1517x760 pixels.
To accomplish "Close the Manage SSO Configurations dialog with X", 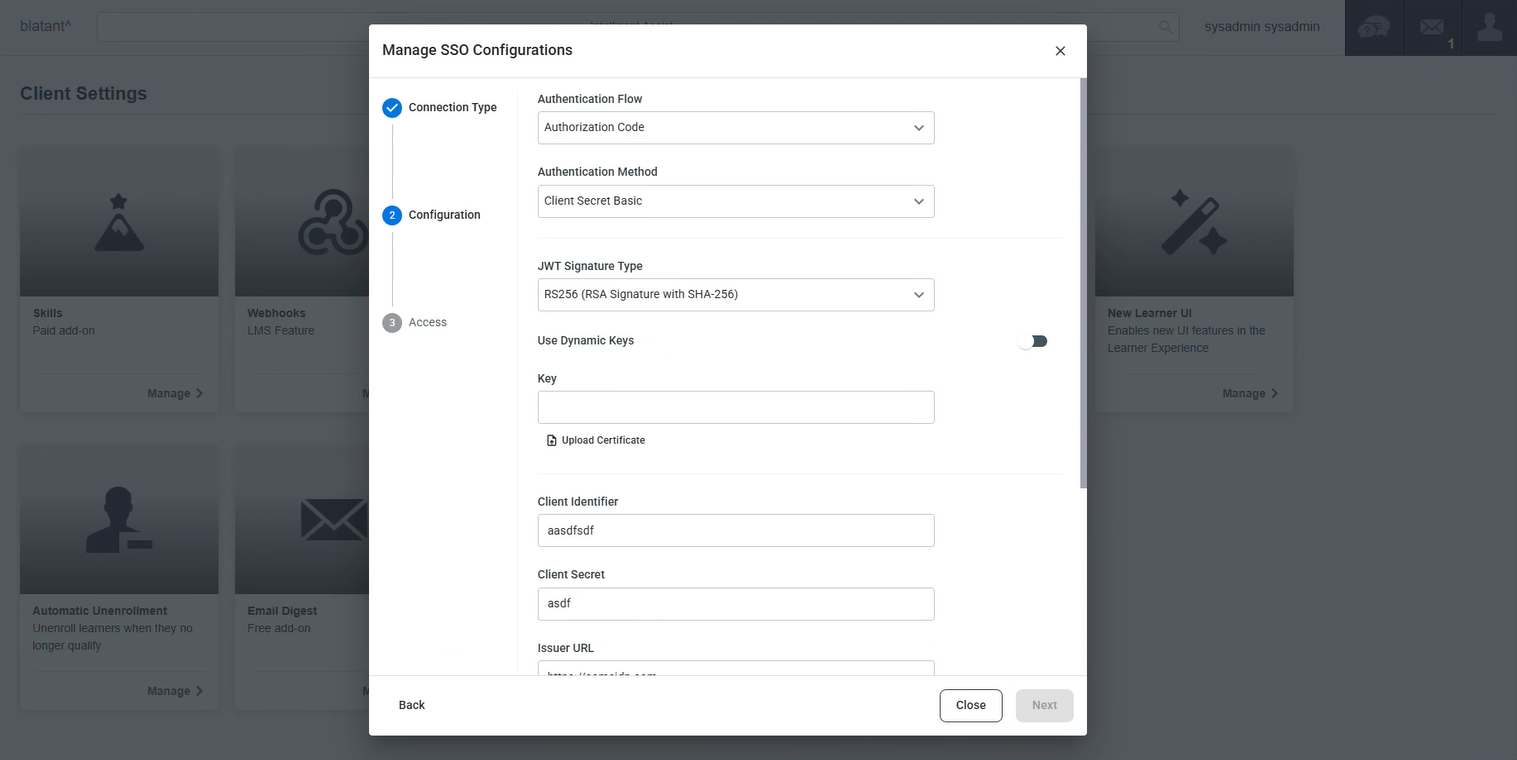I will pyautogui.click(x=1060, y=51).
